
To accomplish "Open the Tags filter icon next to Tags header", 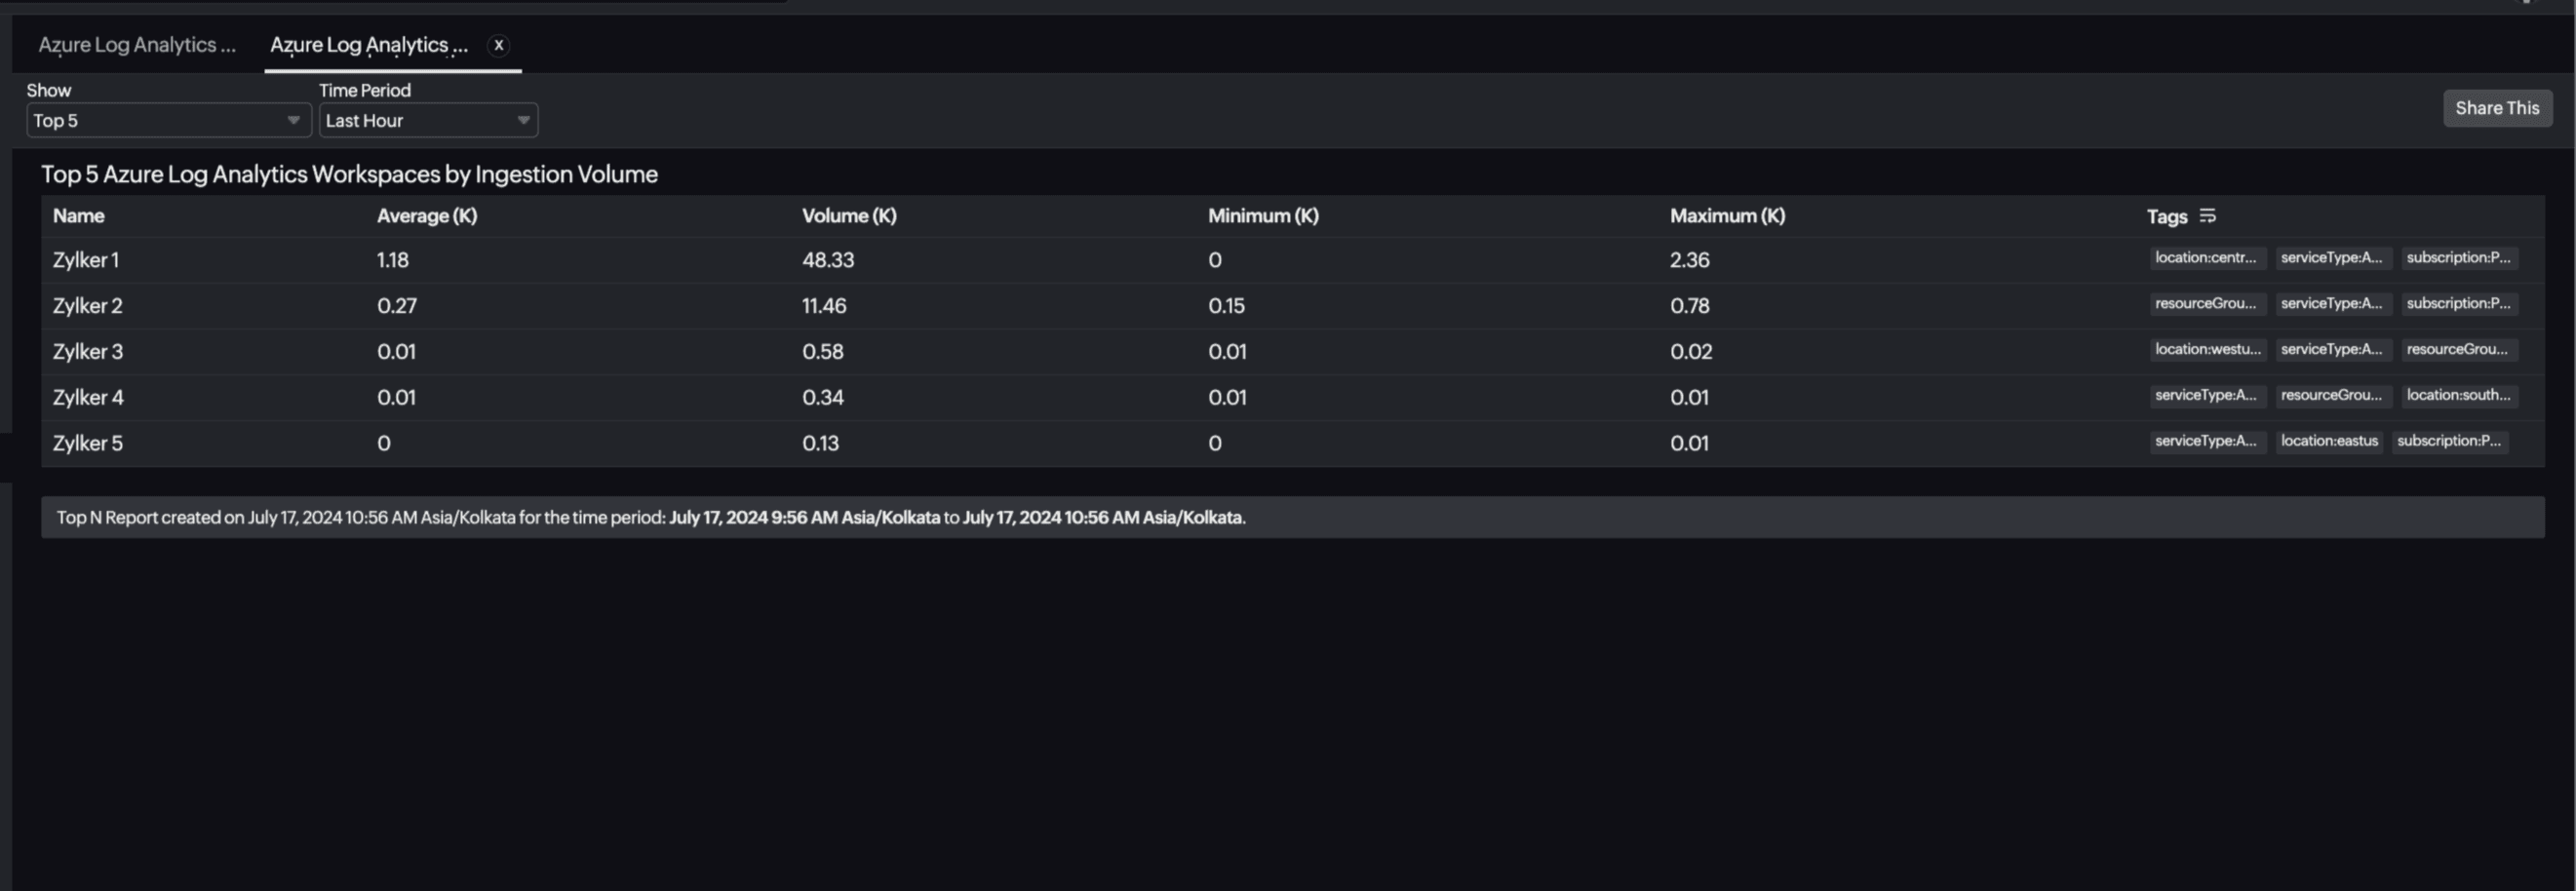I will pos(2209,216).
